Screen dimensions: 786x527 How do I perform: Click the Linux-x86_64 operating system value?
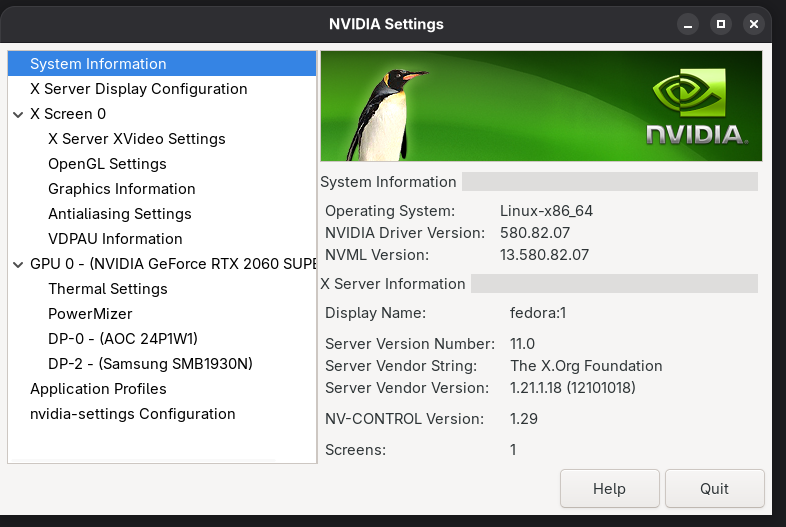[546, 211]
